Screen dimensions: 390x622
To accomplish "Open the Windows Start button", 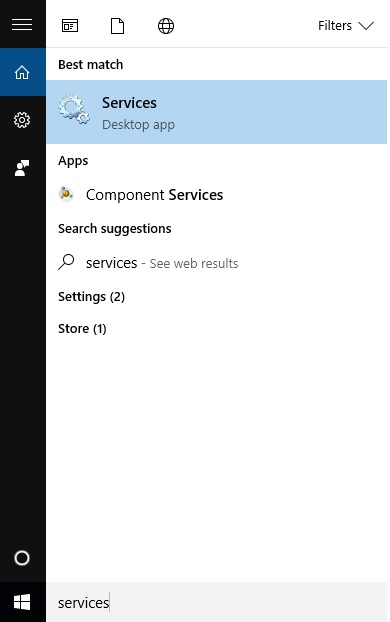I will (22, 602).
